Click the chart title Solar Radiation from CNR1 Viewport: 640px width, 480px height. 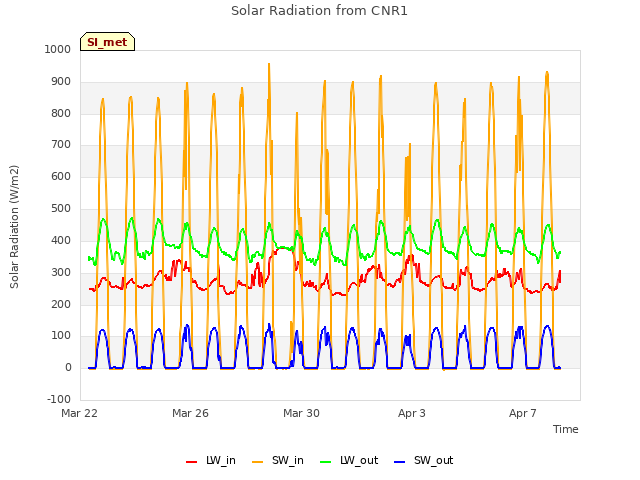319,11
